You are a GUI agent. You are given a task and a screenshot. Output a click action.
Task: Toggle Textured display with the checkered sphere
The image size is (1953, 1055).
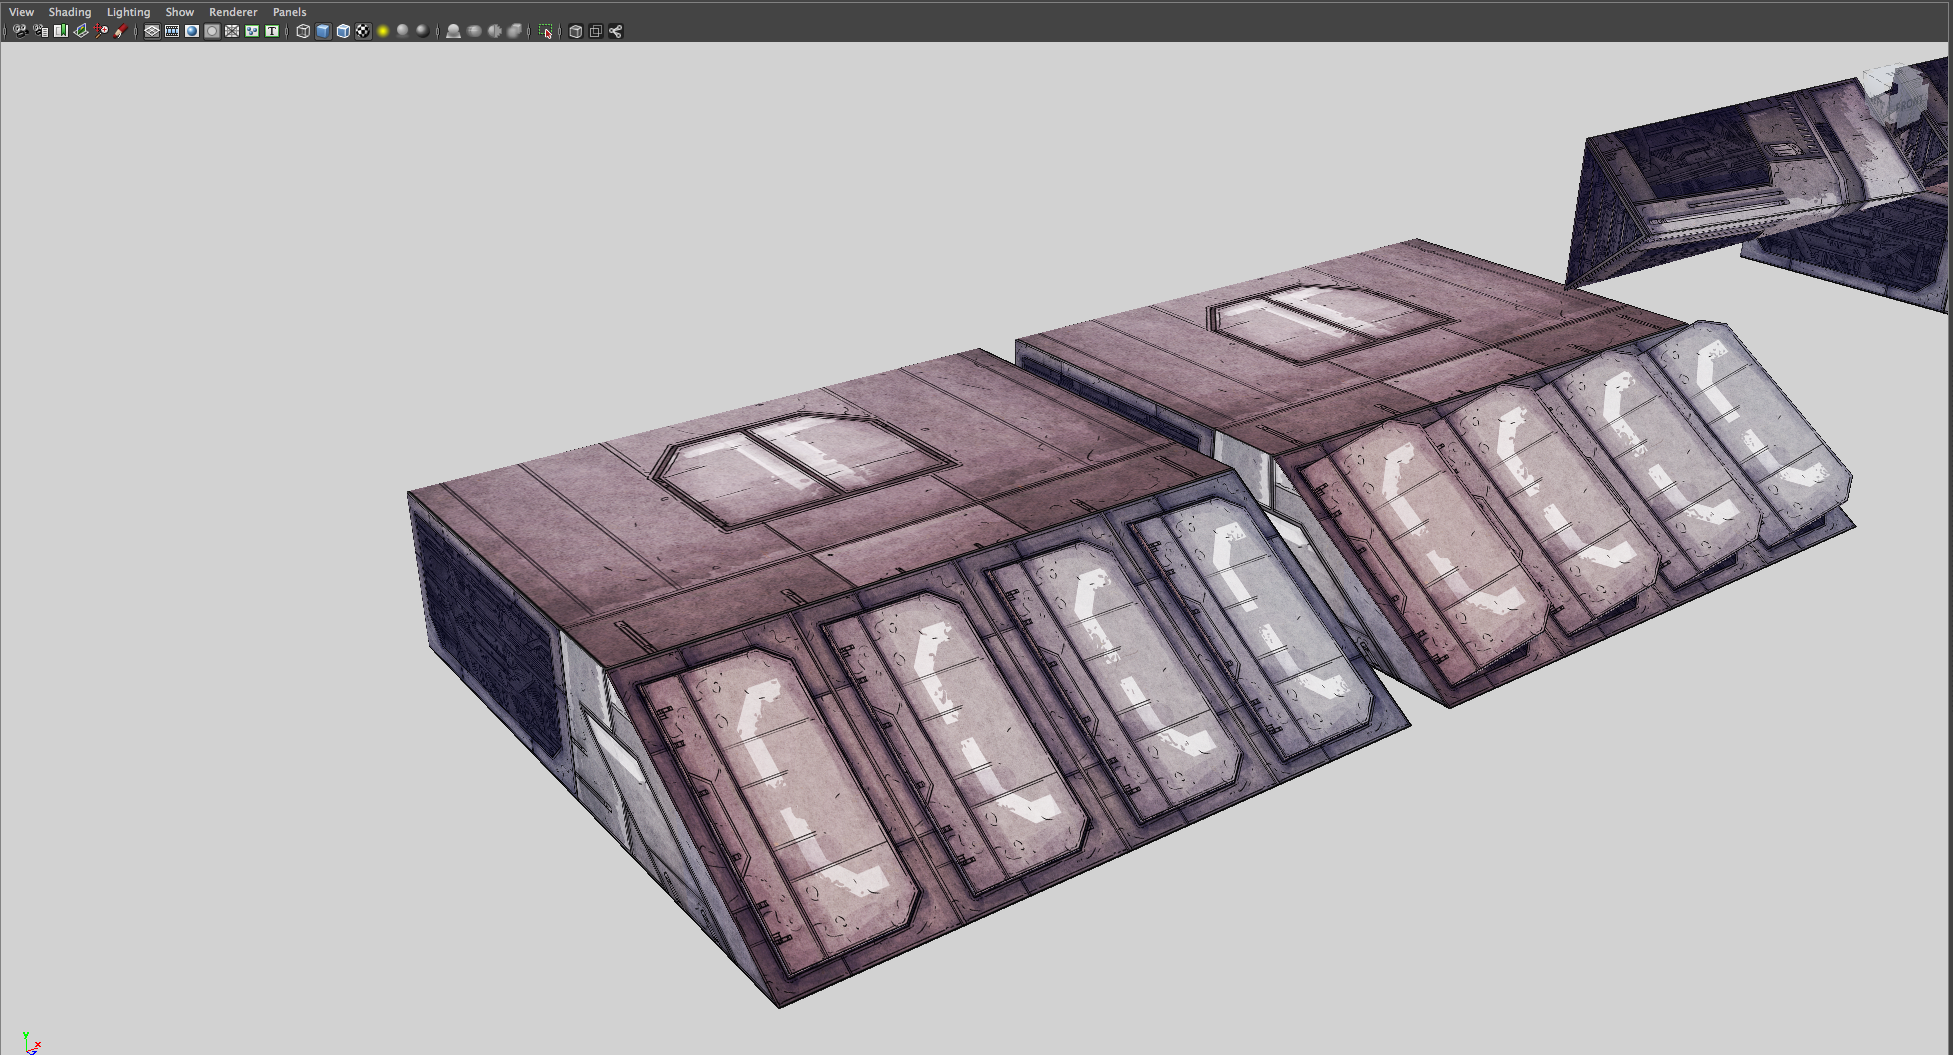coord(363,31)
